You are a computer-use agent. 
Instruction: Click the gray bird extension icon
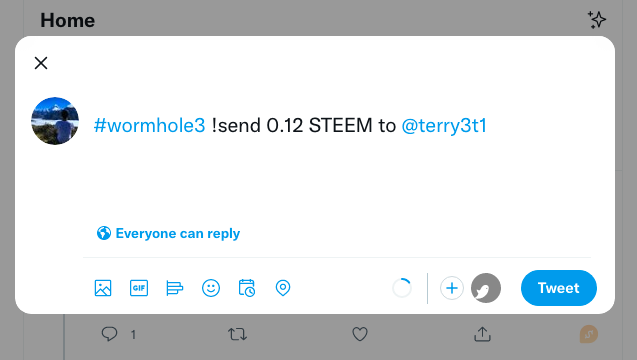click(x=486, y=288)
